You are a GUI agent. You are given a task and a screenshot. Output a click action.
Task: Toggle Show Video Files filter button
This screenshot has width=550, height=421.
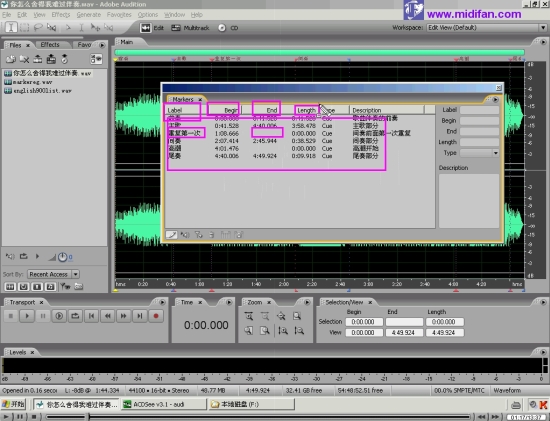pos(37,287)
